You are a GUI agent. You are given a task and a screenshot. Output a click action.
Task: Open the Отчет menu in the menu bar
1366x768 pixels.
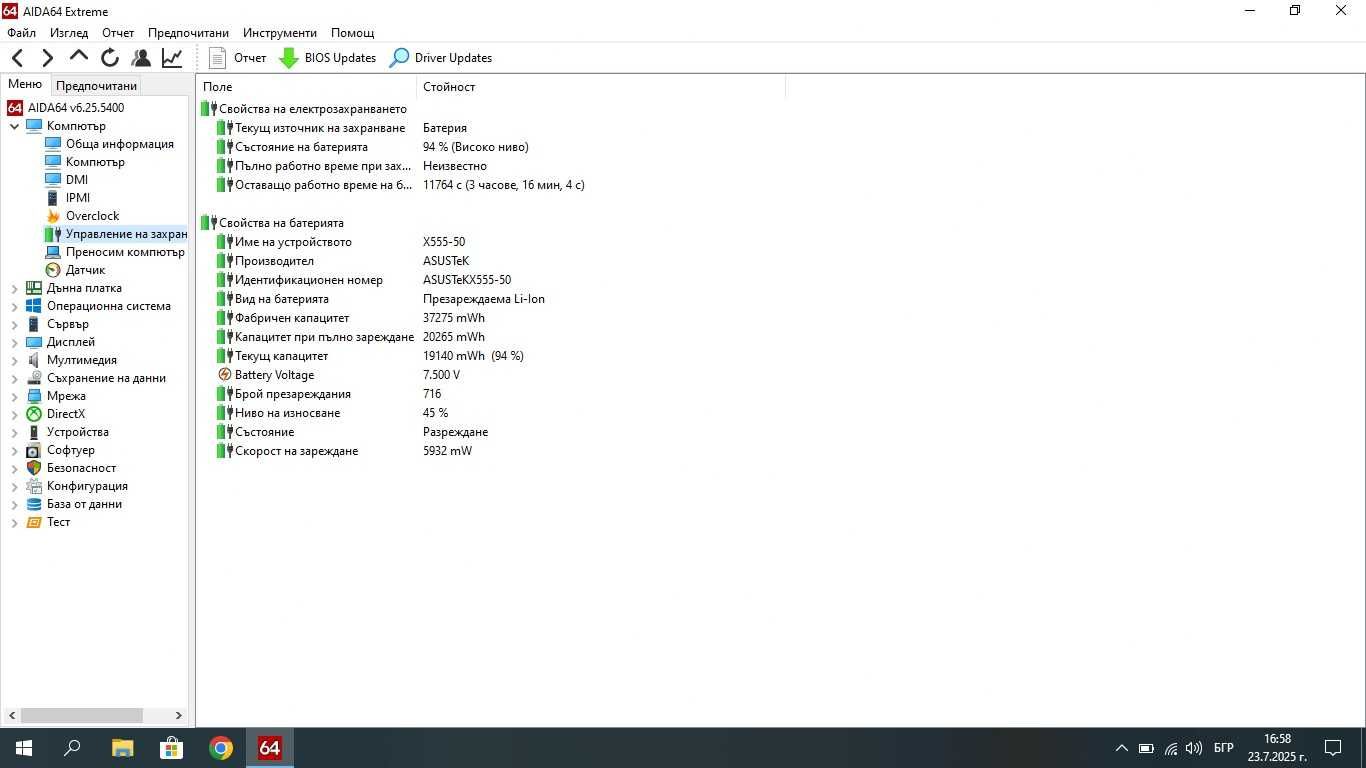click(118, 33)
